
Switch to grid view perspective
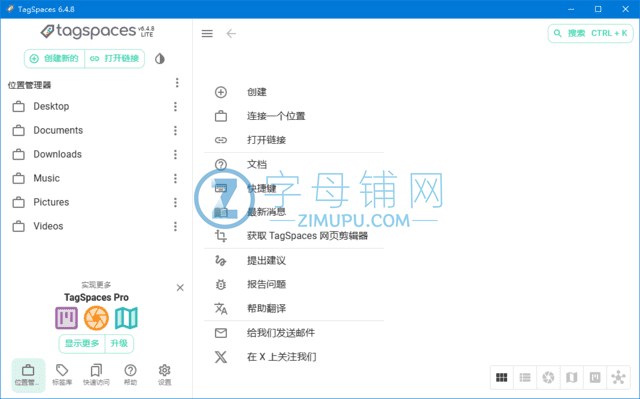502,378
